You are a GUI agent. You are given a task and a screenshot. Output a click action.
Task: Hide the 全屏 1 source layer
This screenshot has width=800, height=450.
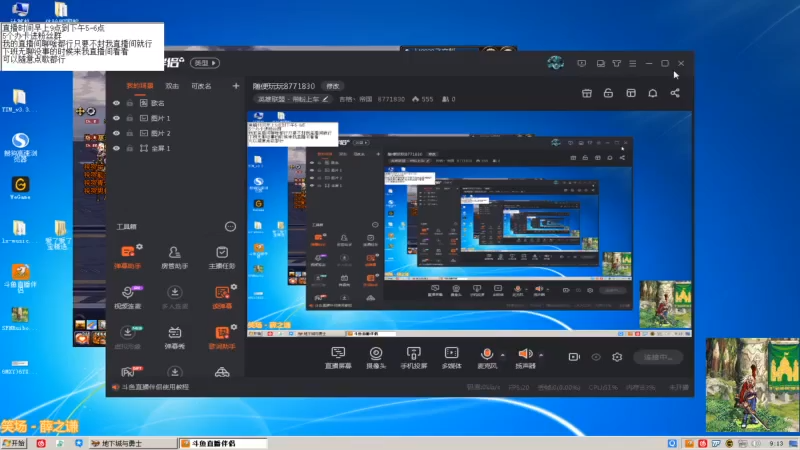coord(116,148)
